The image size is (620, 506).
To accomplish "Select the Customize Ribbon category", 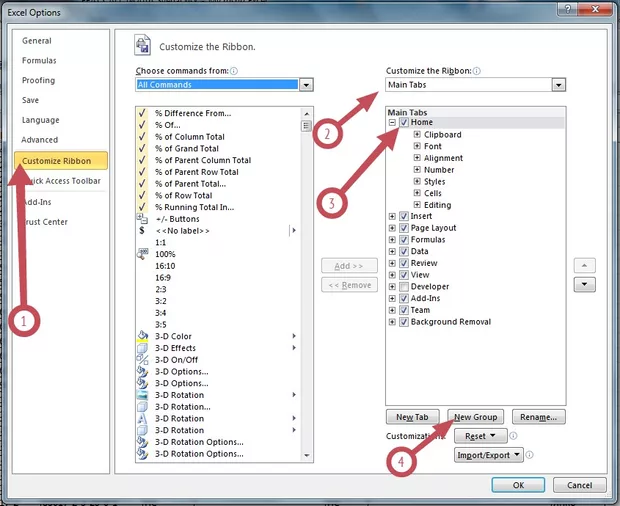I will coord(61,161).
